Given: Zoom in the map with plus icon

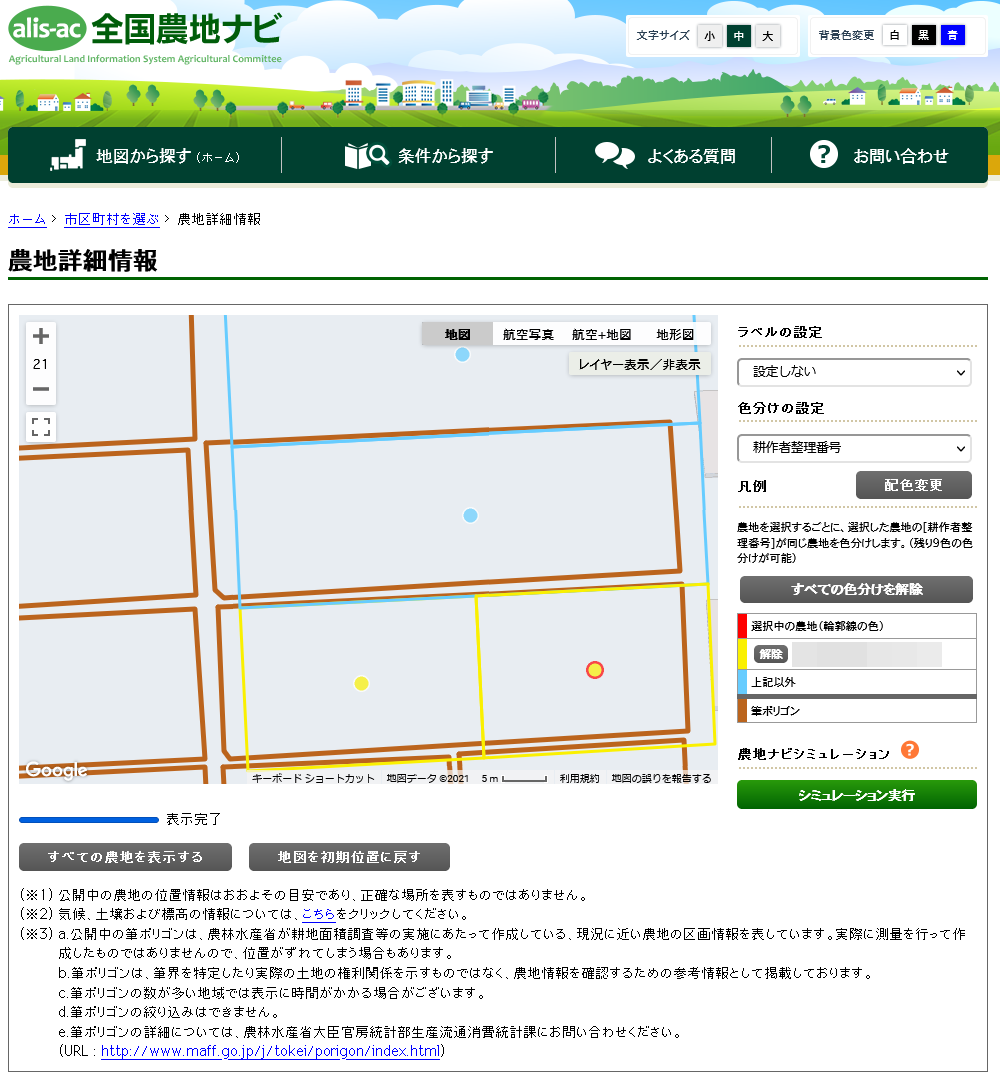Looking at the screenshot, I should pyautogui.click(x=41, y=337).
